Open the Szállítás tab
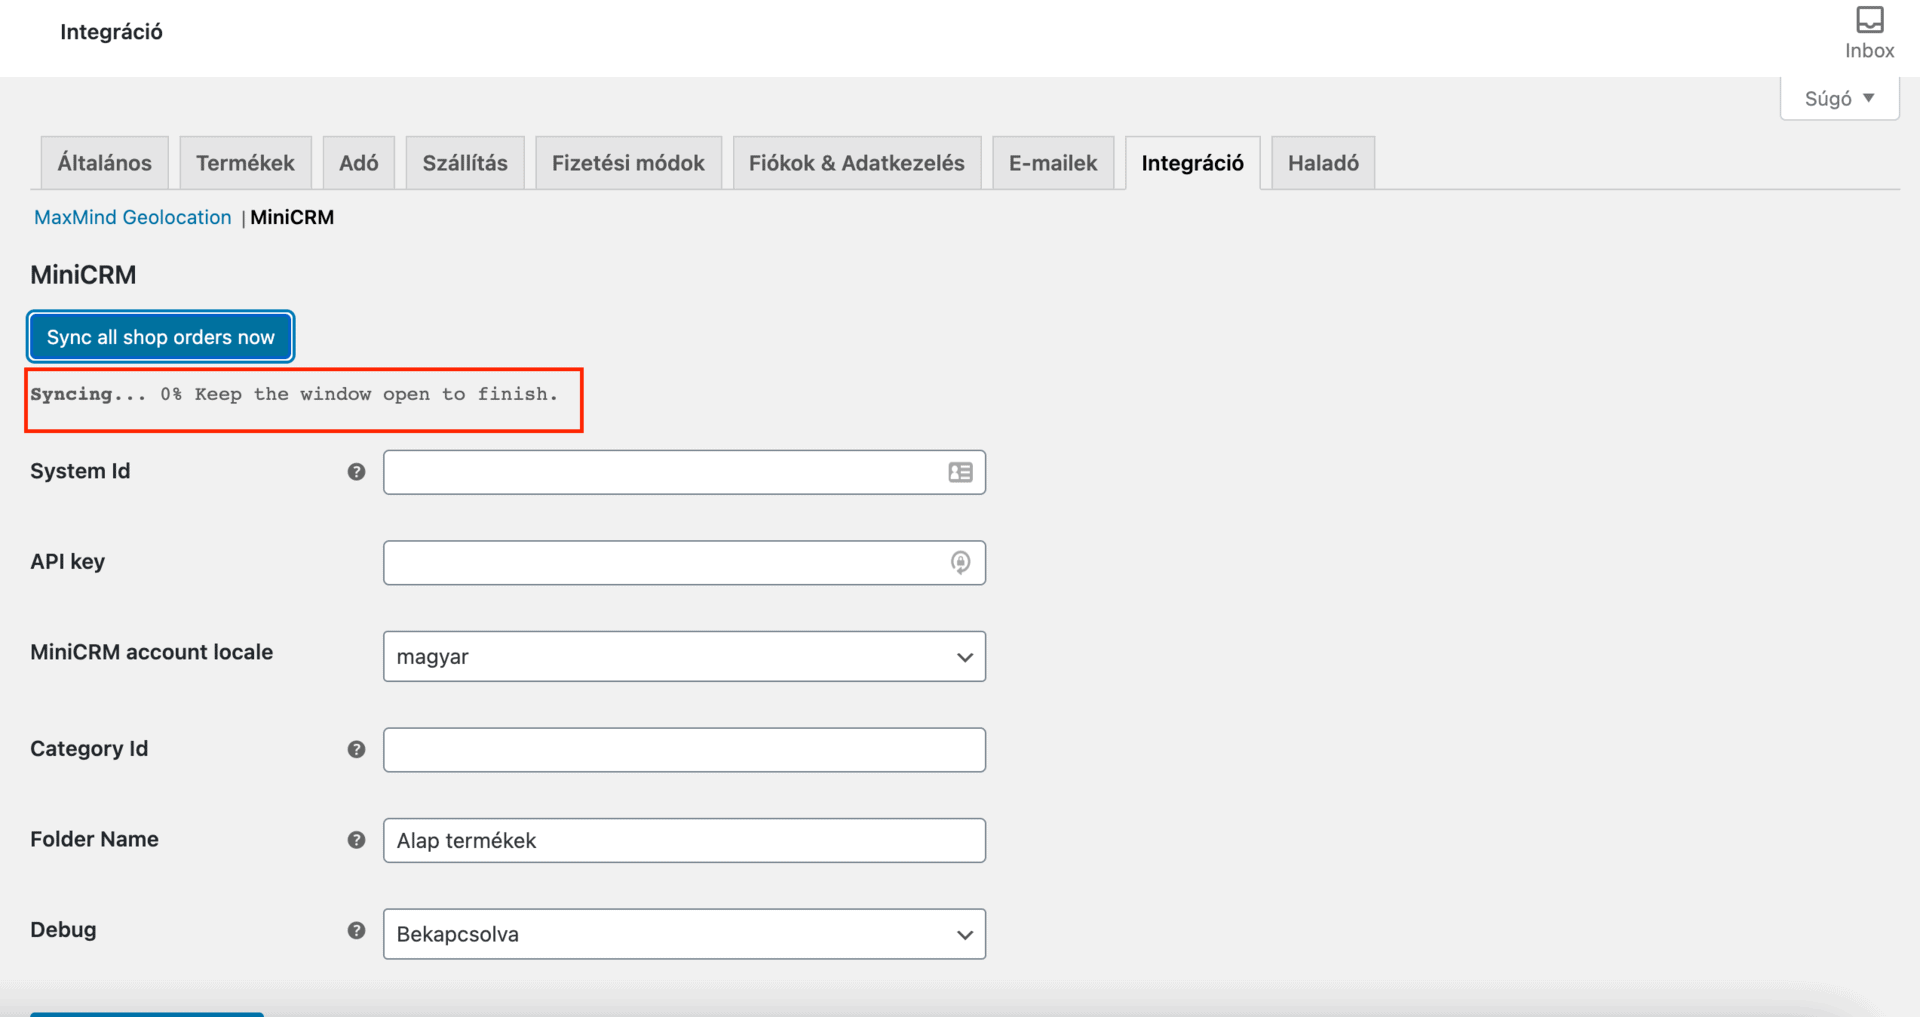The image size is (1920, 1017). [x=465, y=163]
